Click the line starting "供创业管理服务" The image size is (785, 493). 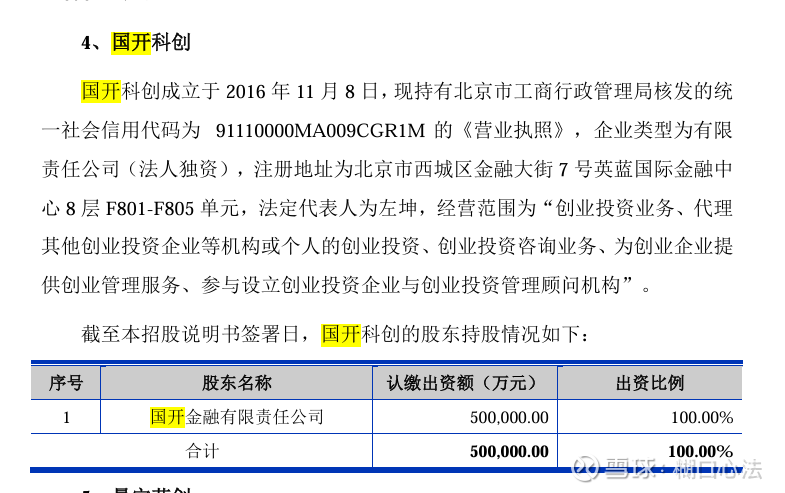346,285
